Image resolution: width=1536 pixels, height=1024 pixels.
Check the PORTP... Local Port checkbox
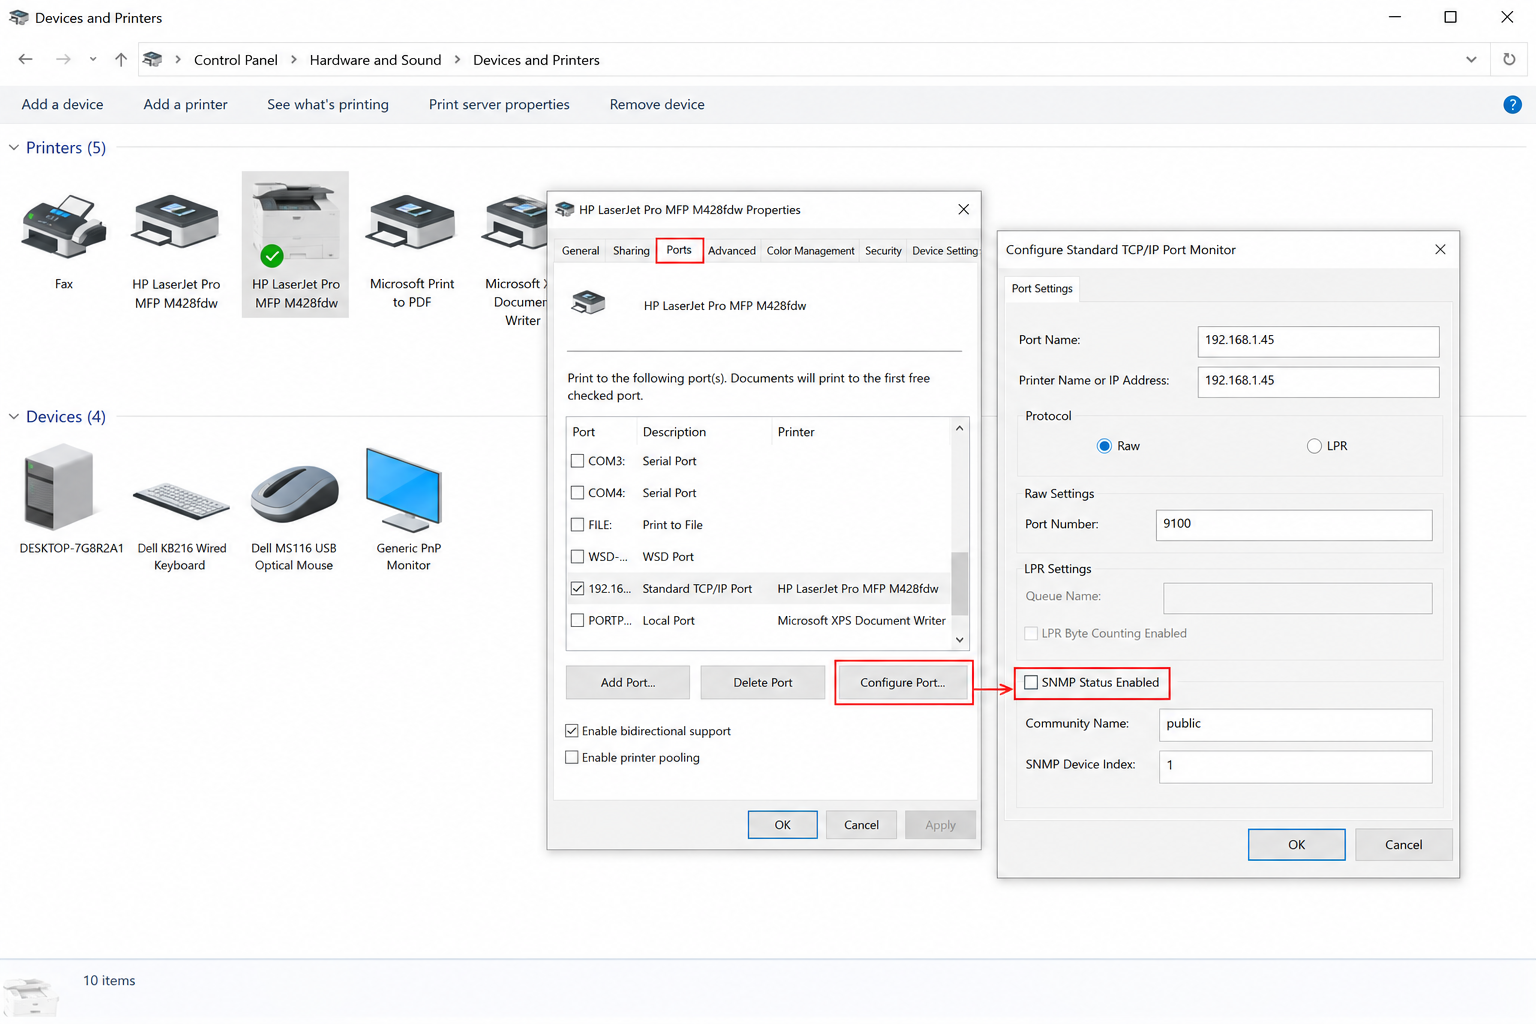[577, 621]
